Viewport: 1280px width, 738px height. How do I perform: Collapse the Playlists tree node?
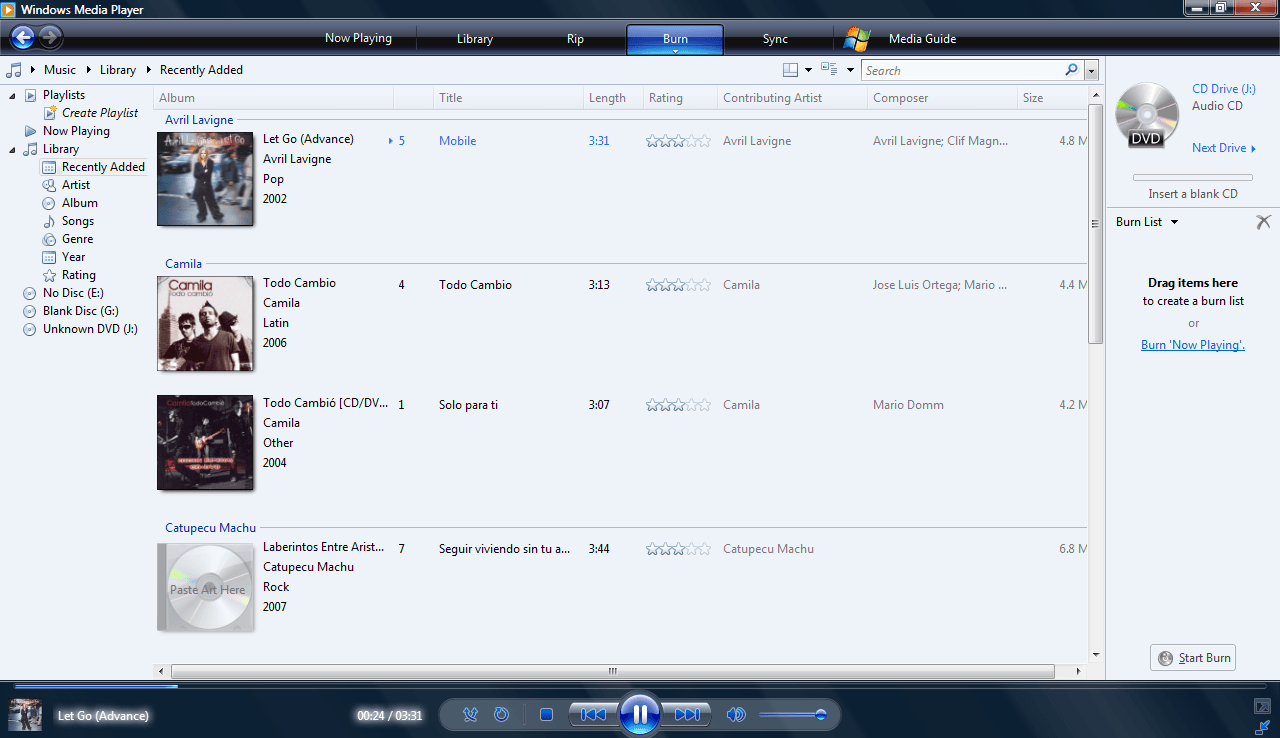12,95
